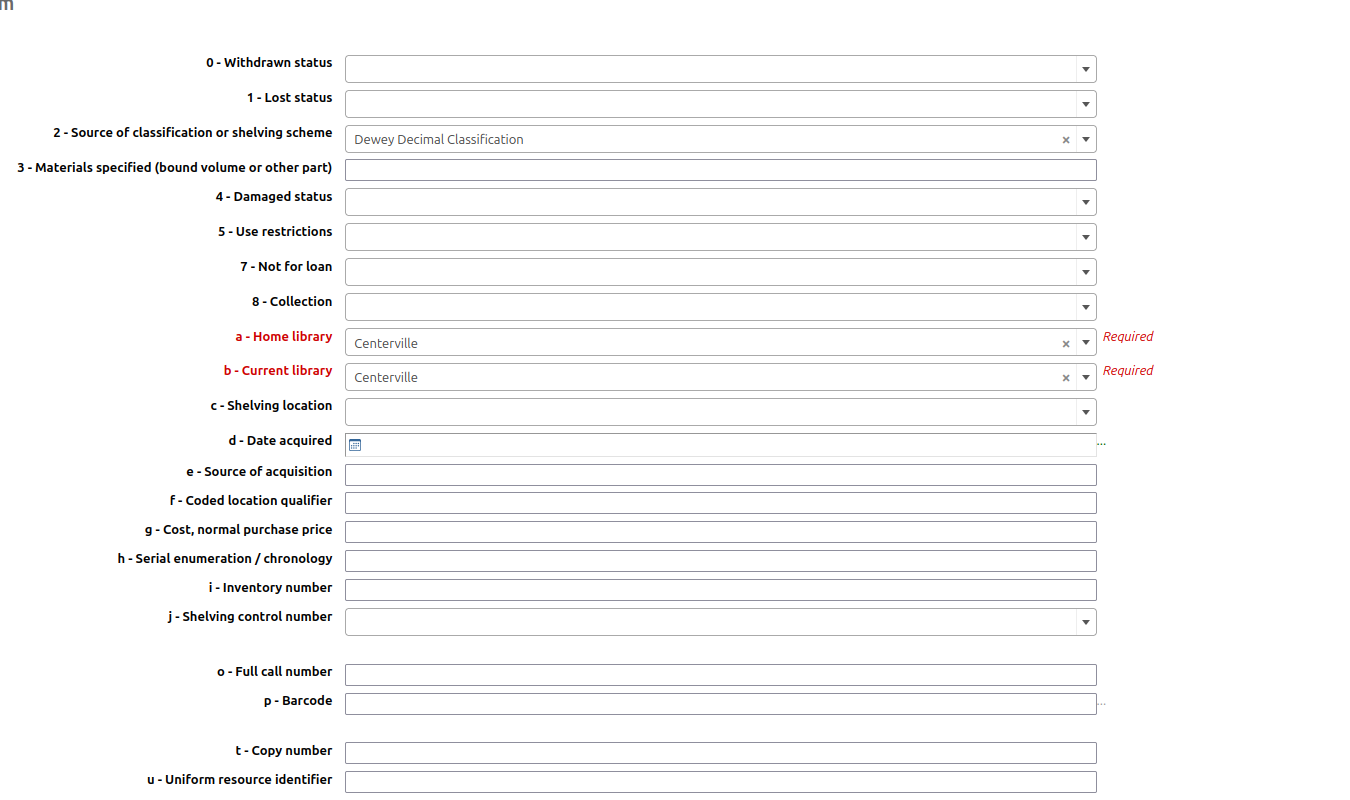Open the Withdrawn status dropdown
Viewport: 1350px width, 800px height.
coord(1085,69)
